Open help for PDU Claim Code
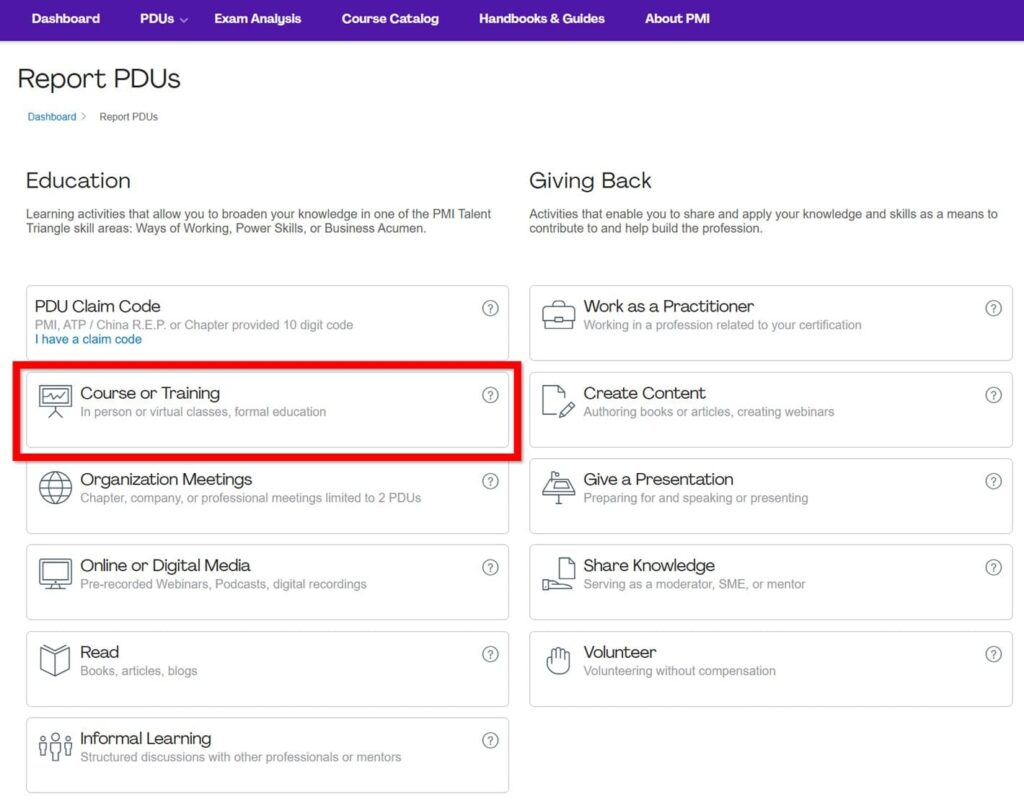The image size is (1024, 802). pos(490,308)
